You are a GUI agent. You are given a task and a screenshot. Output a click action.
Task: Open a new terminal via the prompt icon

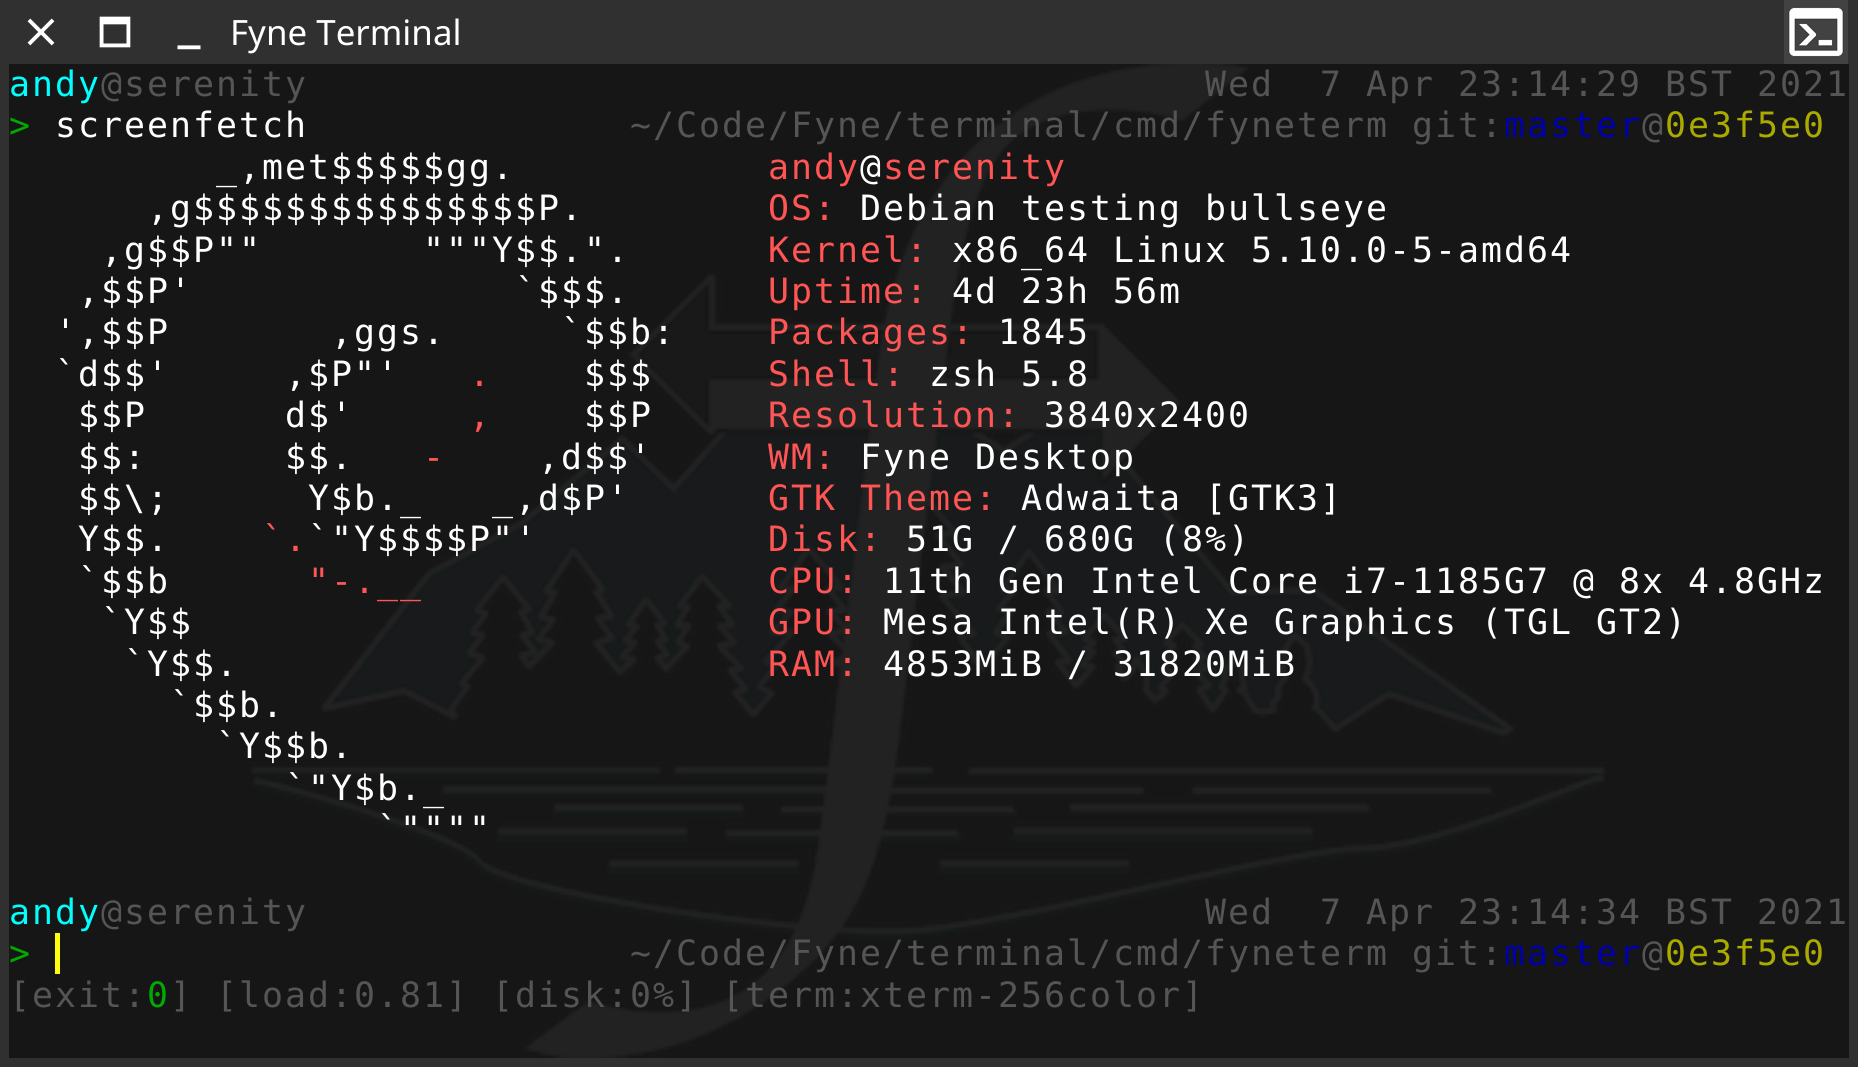[x=1816, y=32]
